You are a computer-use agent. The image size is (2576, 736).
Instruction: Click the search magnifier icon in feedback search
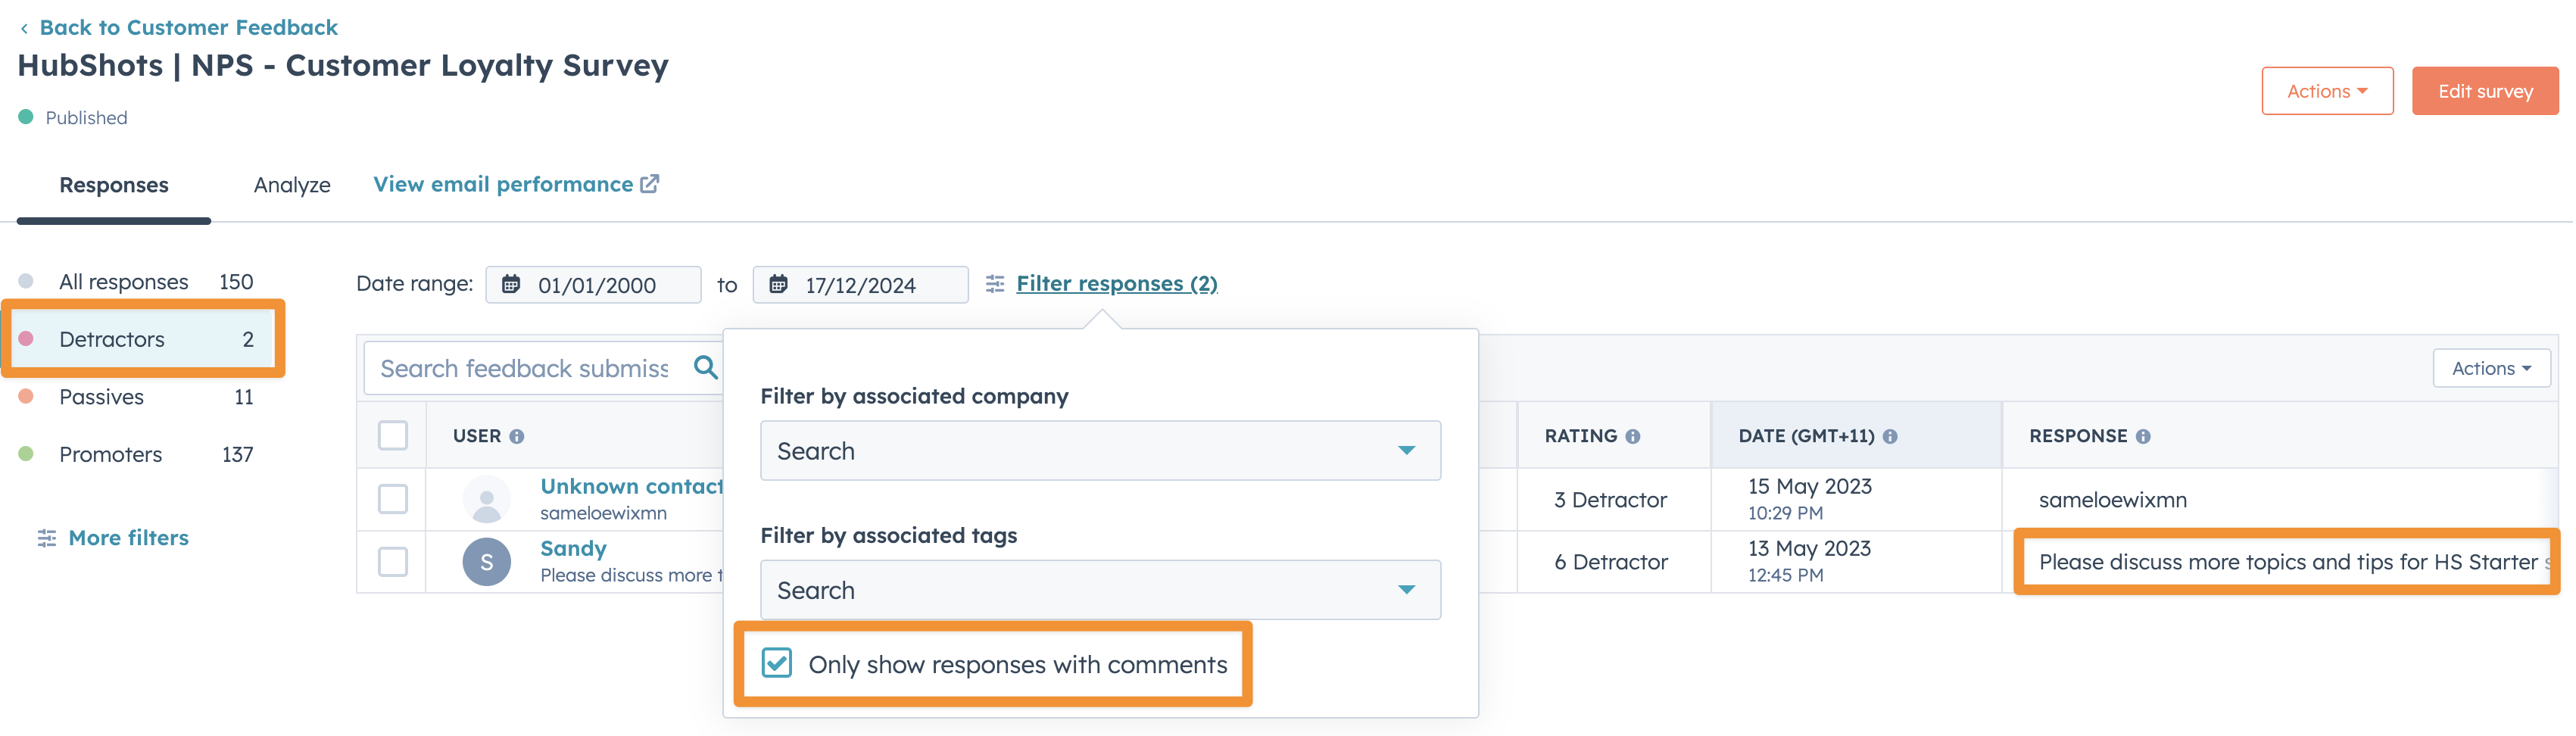(705, 368)
